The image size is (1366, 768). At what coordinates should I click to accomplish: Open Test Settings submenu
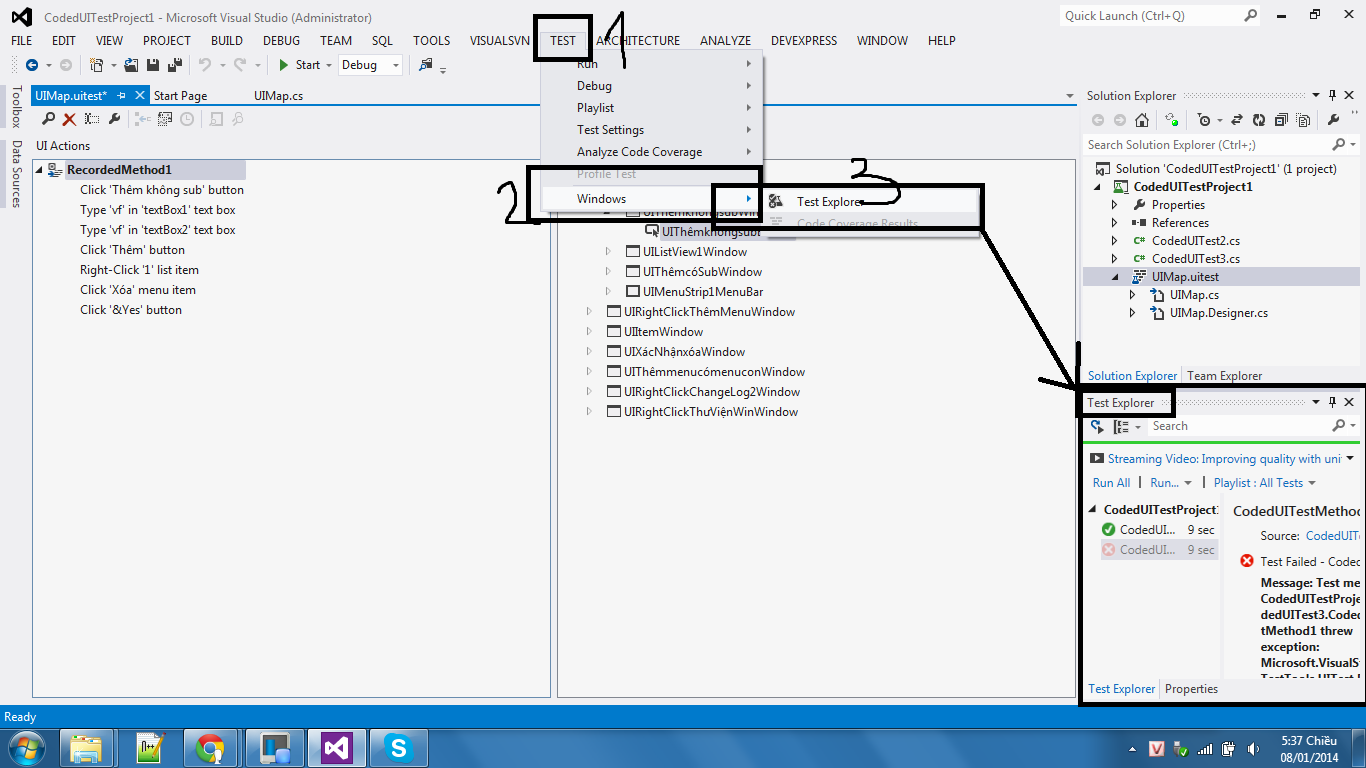pyautogui.click(x=652, y=130)
